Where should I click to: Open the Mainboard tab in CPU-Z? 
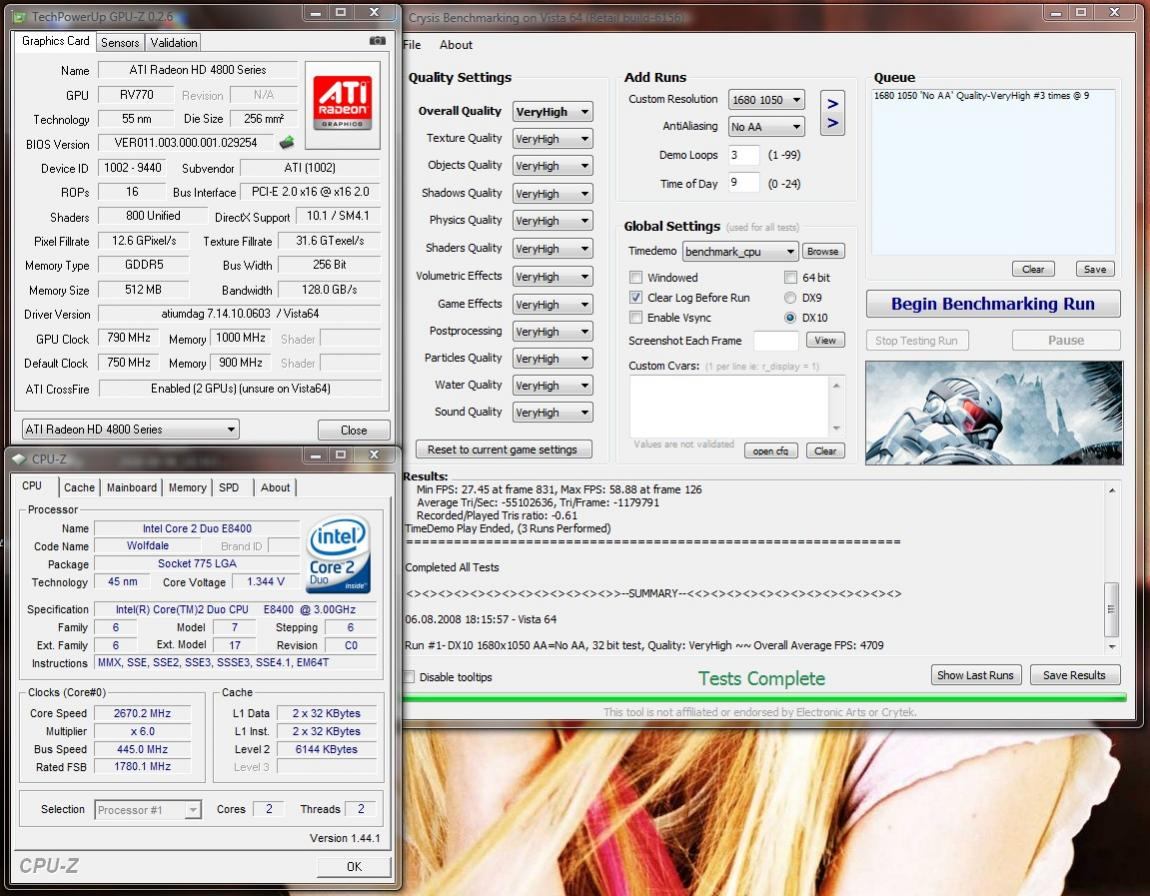132,488
